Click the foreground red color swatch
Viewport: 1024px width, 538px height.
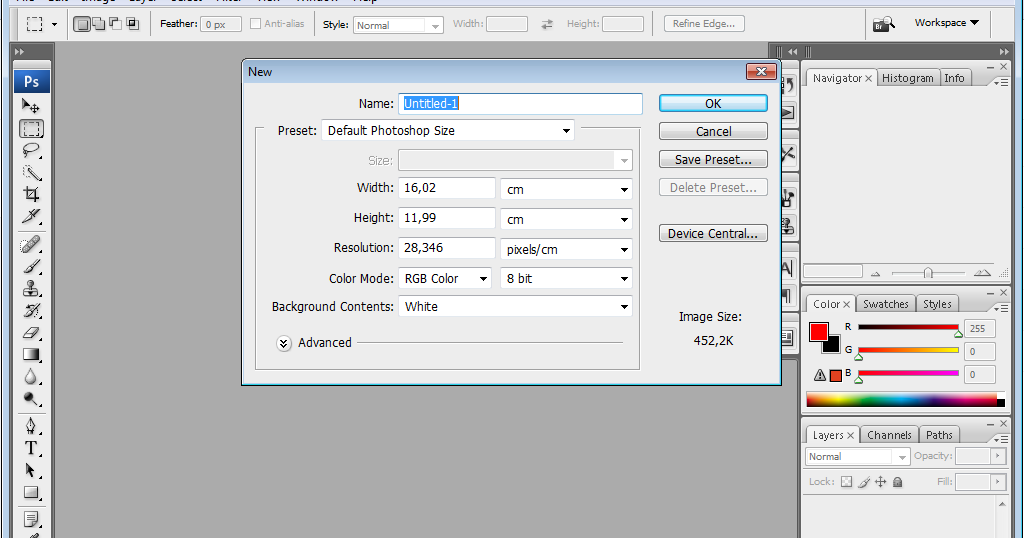(818, 332)
